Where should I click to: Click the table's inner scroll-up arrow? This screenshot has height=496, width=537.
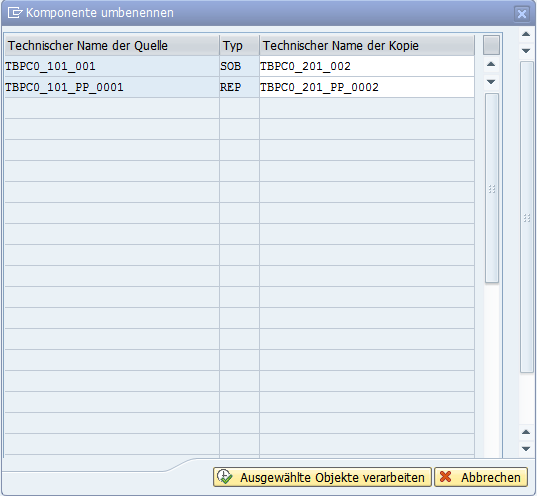(491, 64)
